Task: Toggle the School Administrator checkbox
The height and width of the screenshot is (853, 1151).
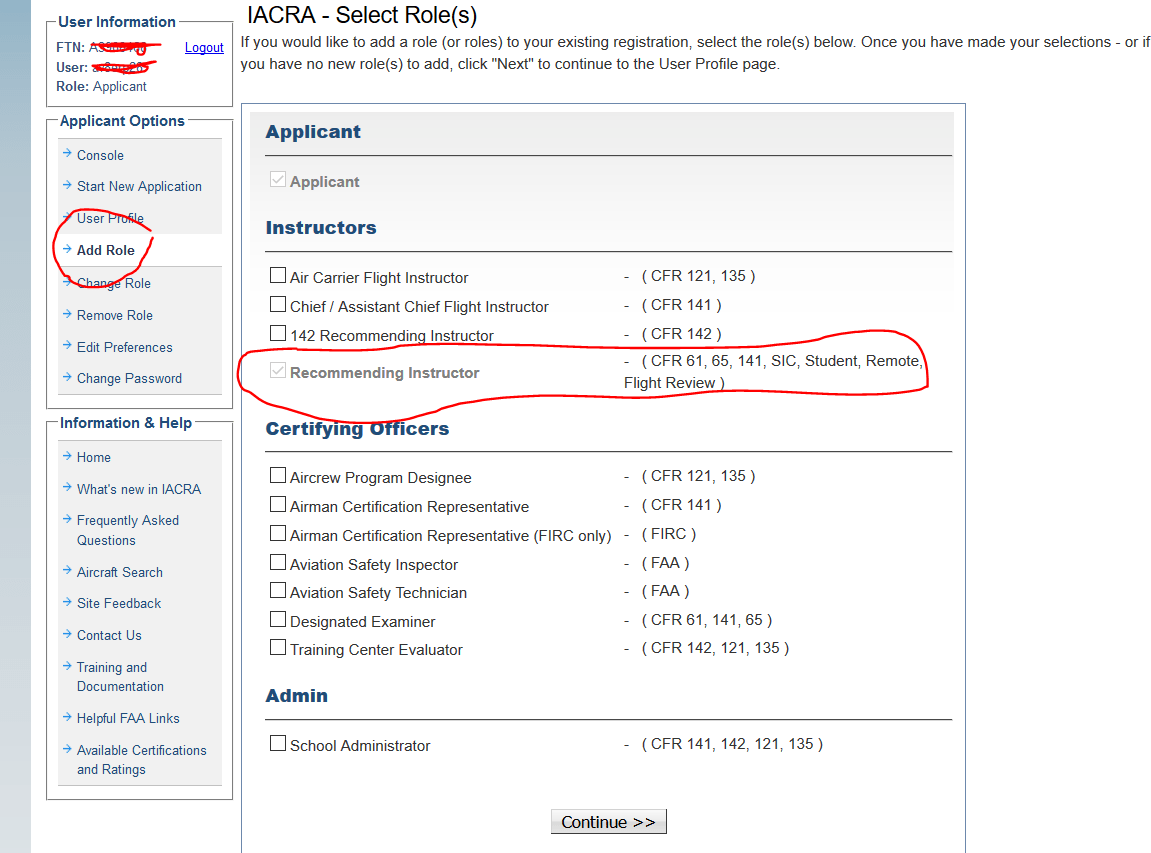Action: (x=278, y=744)
